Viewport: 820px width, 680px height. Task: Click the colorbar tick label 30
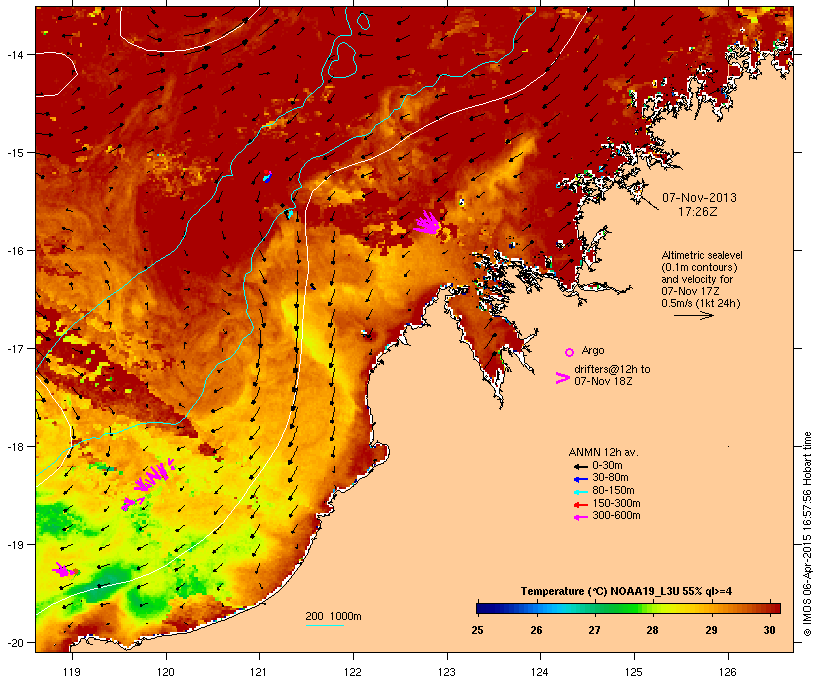[769, 630]
